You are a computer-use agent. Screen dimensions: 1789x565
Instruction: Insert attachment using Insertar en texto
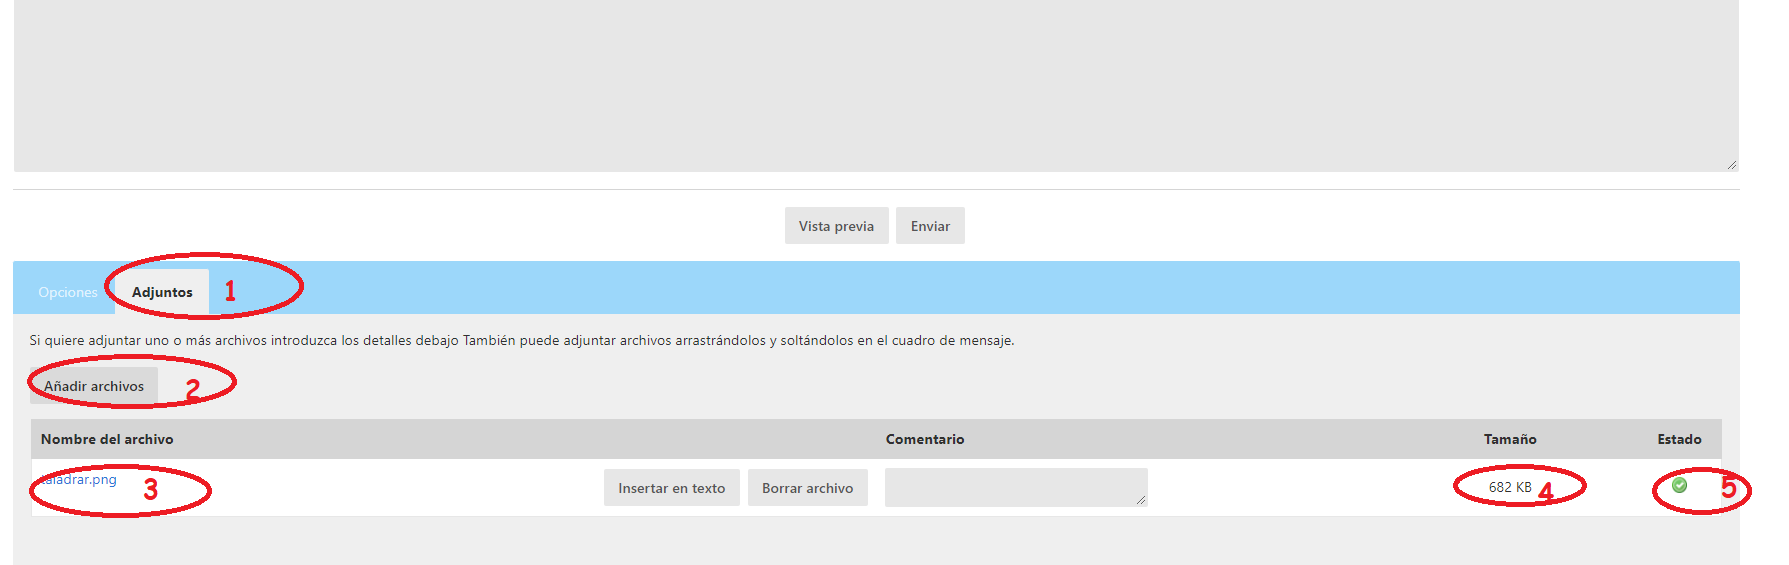(x=671, y=488)
